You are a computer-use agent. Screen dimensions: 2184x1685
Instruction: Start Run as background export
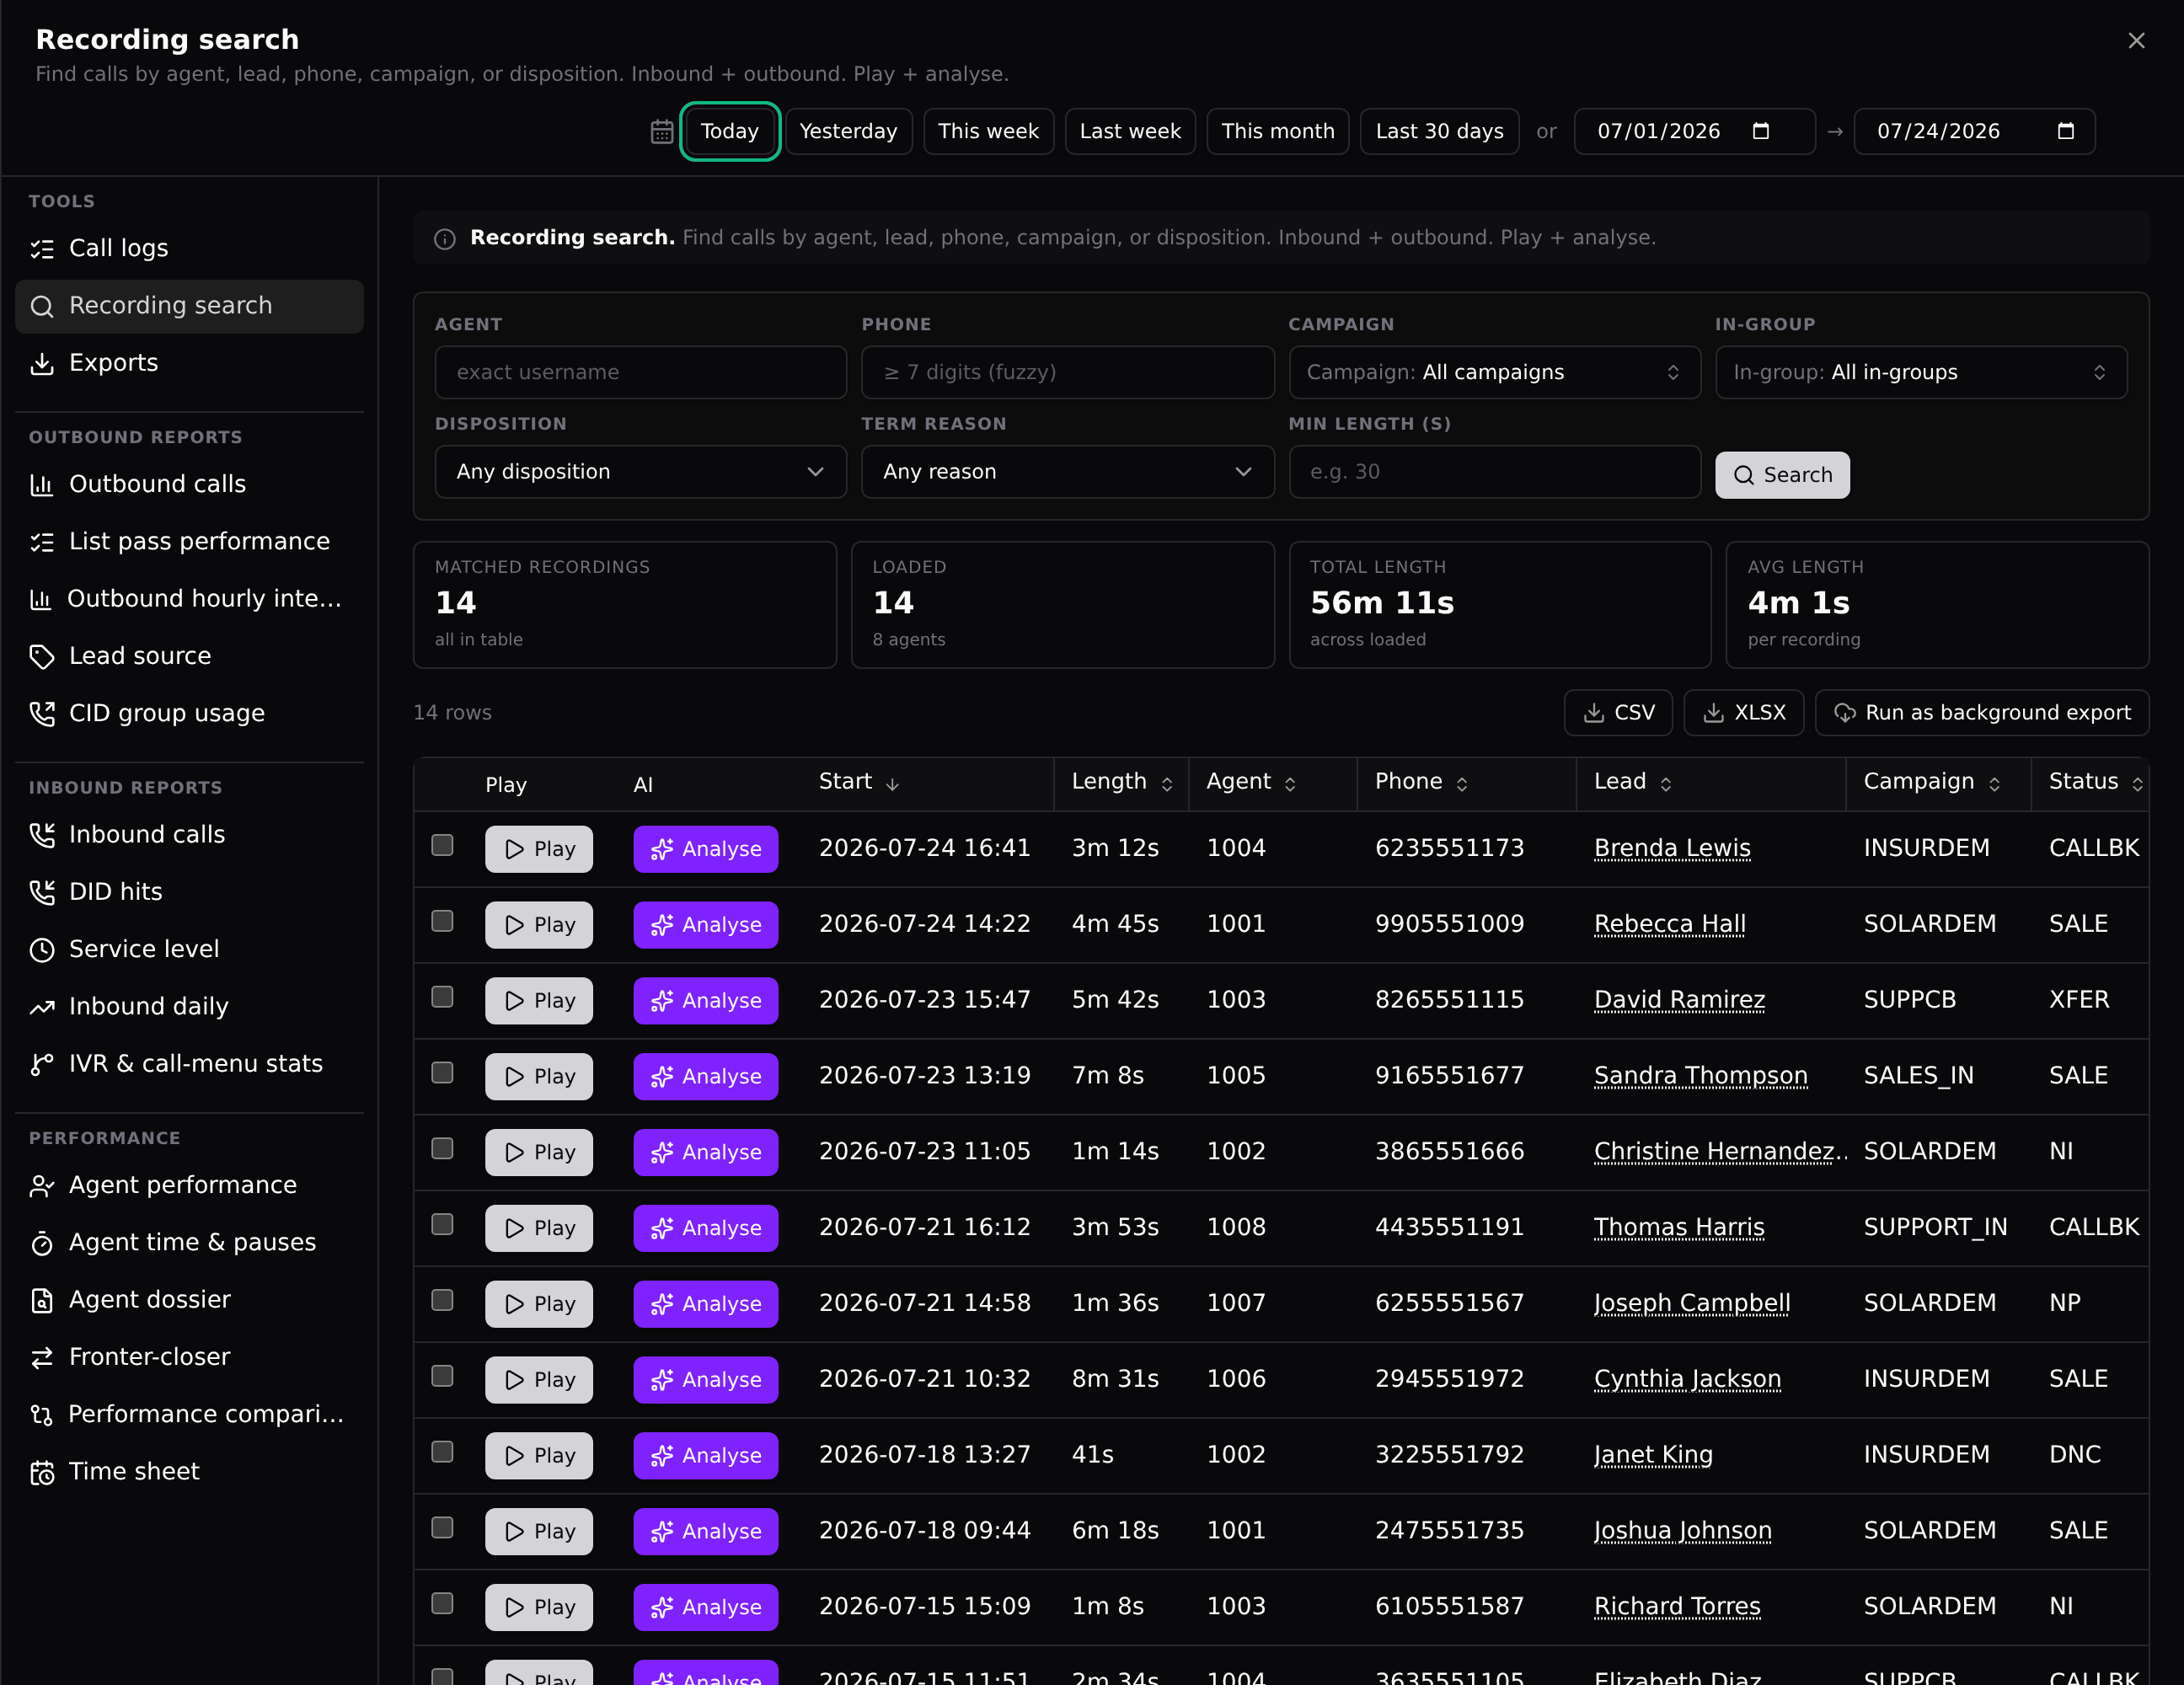point(1982,713)
